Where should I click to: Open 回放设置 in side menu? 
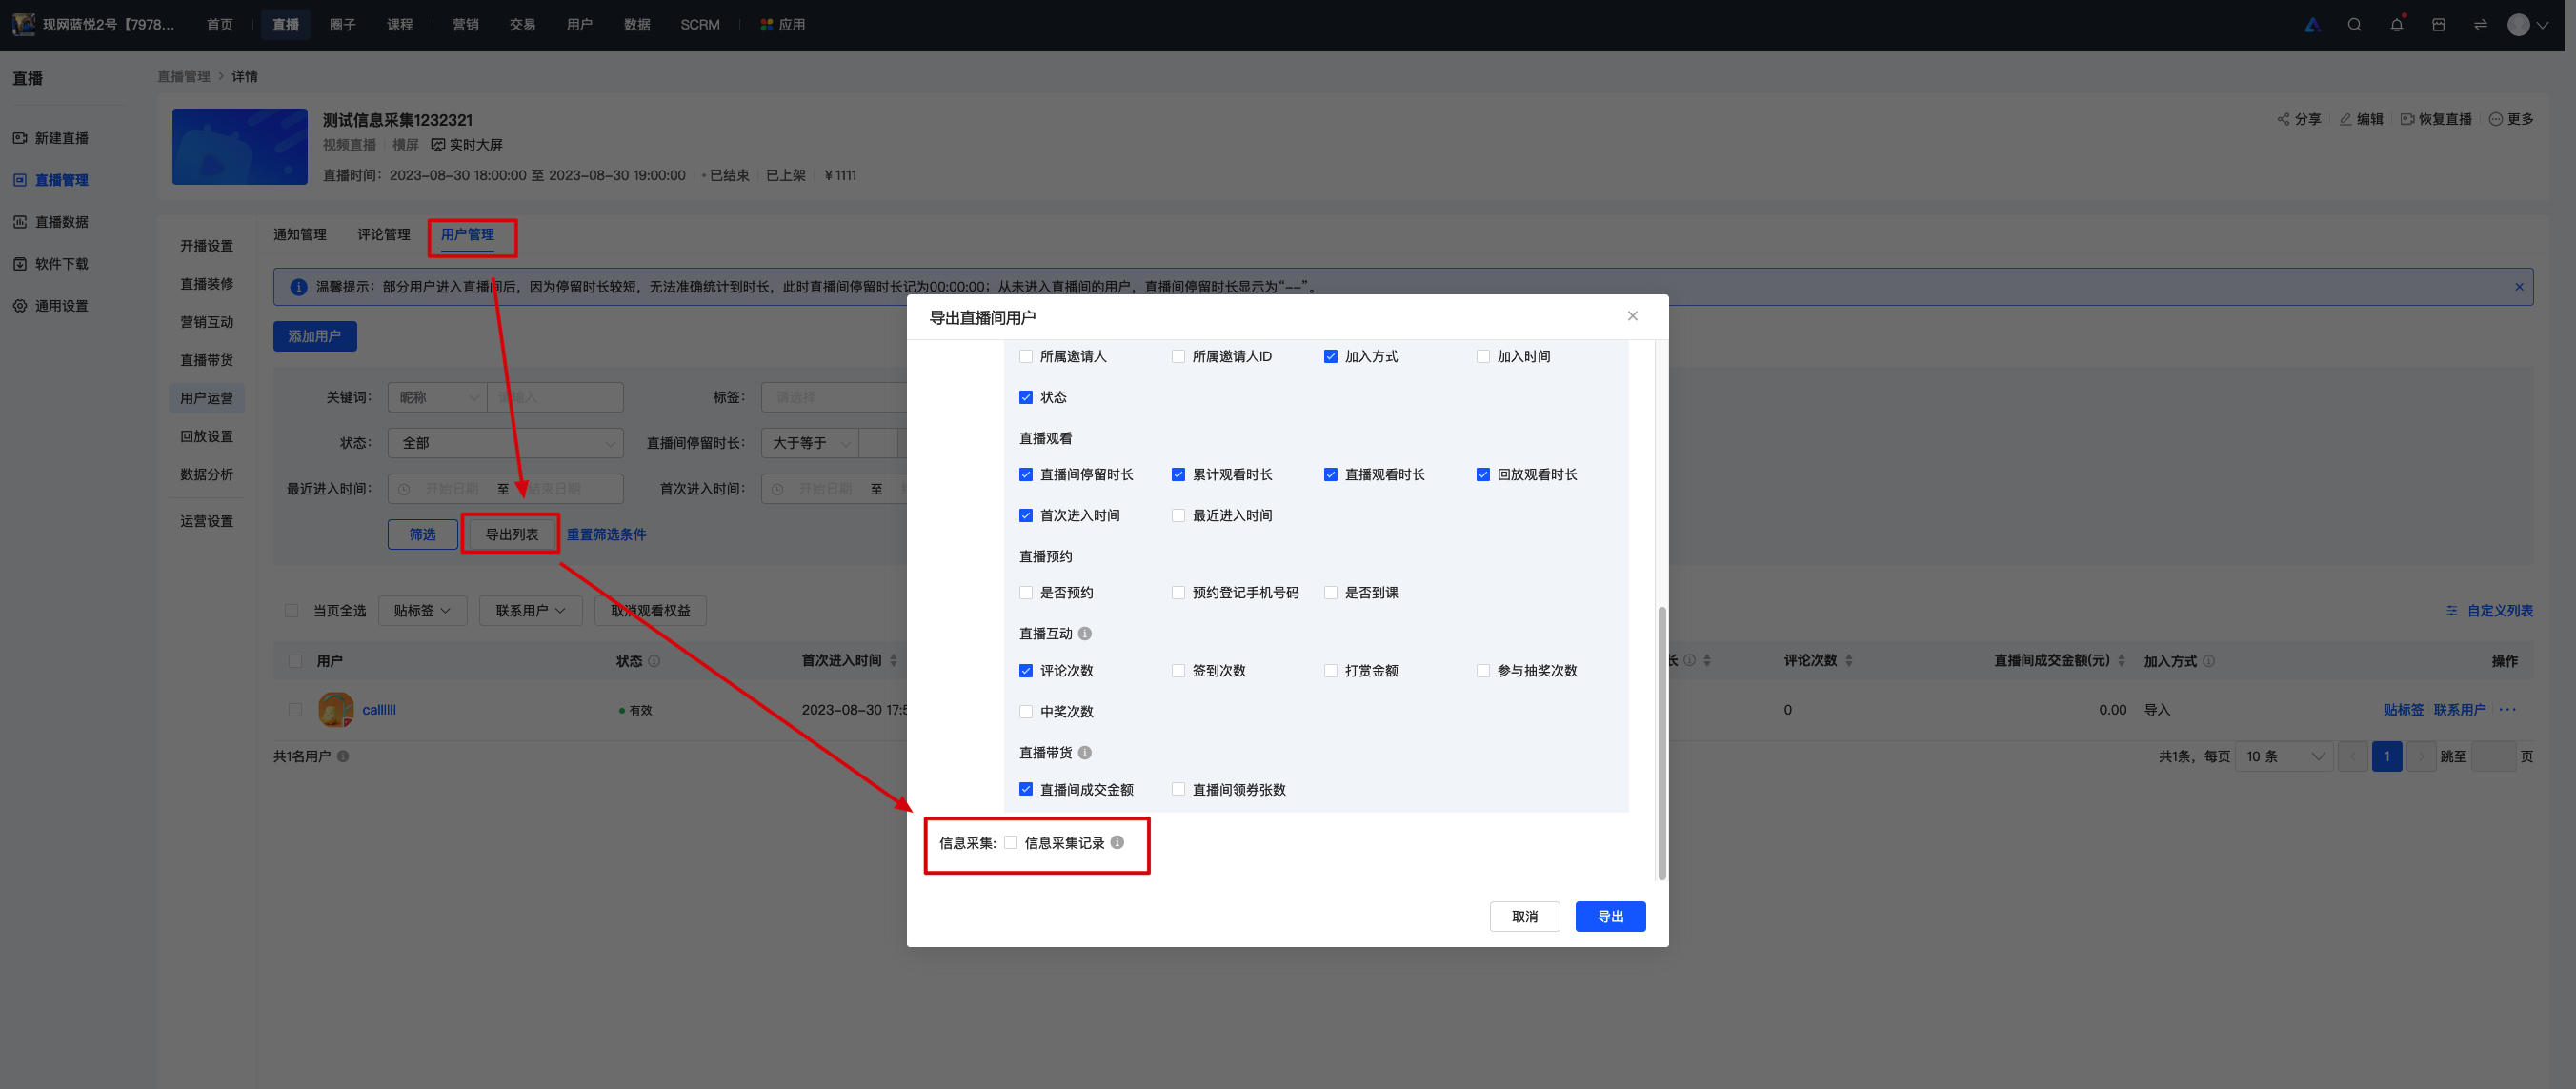(206, 436)
